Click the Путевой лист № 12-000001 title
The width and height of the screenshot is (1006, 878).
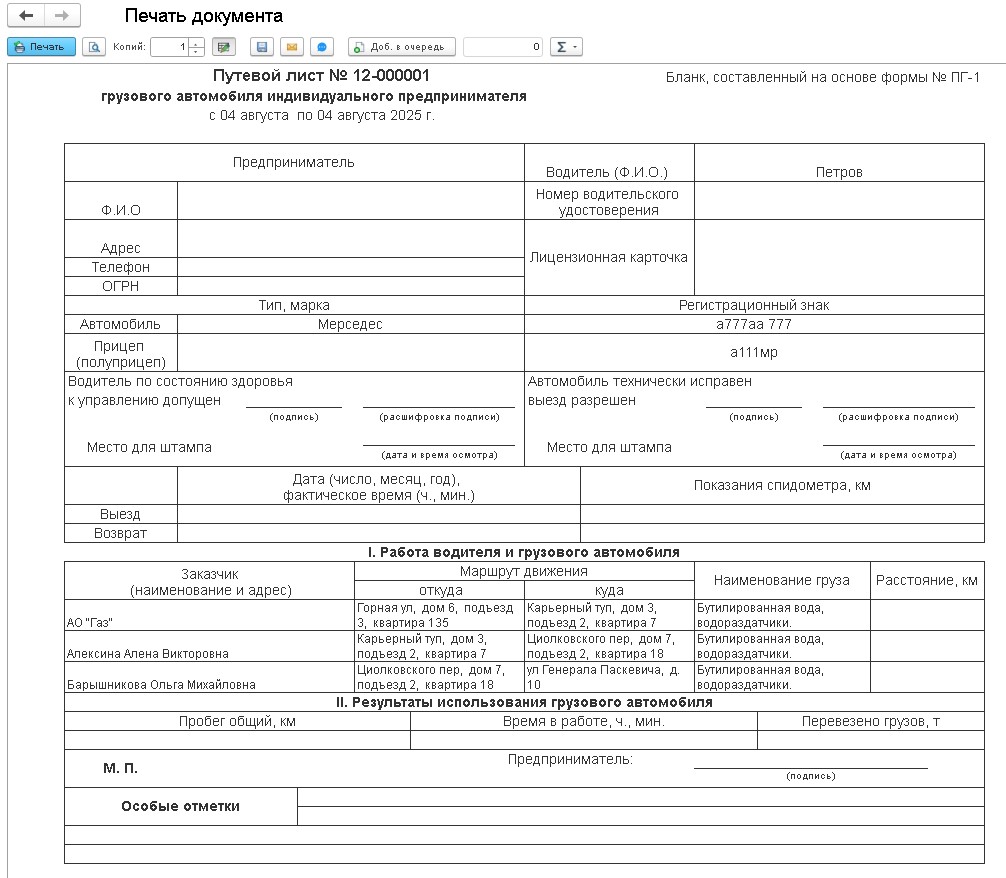pos(322,76)
